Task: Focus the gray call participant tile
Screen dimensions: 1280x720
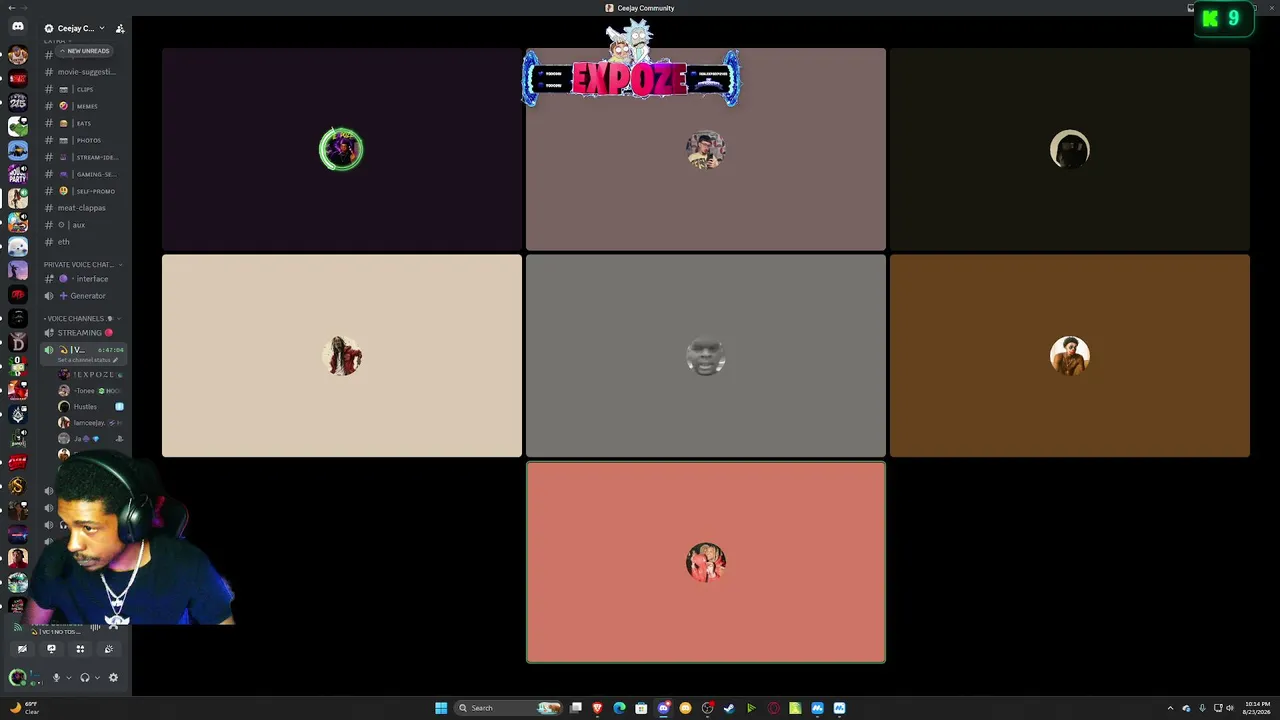Action: 706,356
